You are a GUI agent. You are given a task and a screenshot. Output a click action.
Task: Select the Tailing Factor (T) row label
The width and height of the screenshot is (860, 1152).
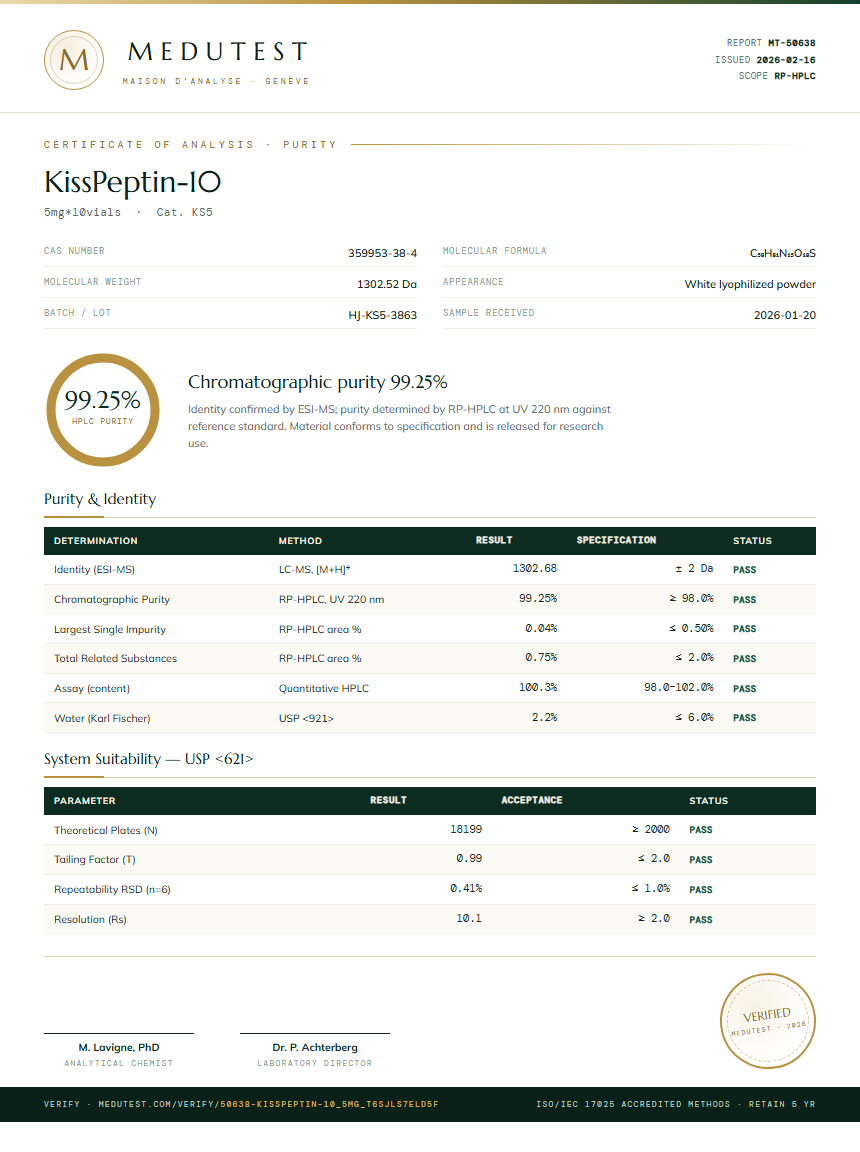click(x=95, y=860)
